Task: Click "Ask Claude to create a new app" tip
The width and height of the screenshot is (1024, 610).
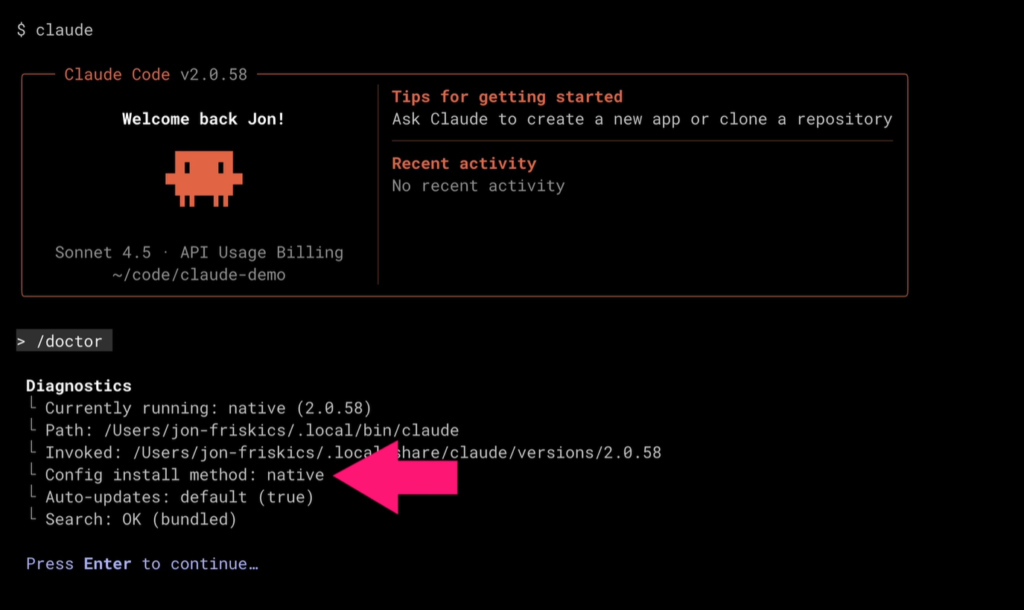Action: coord(642,119)
